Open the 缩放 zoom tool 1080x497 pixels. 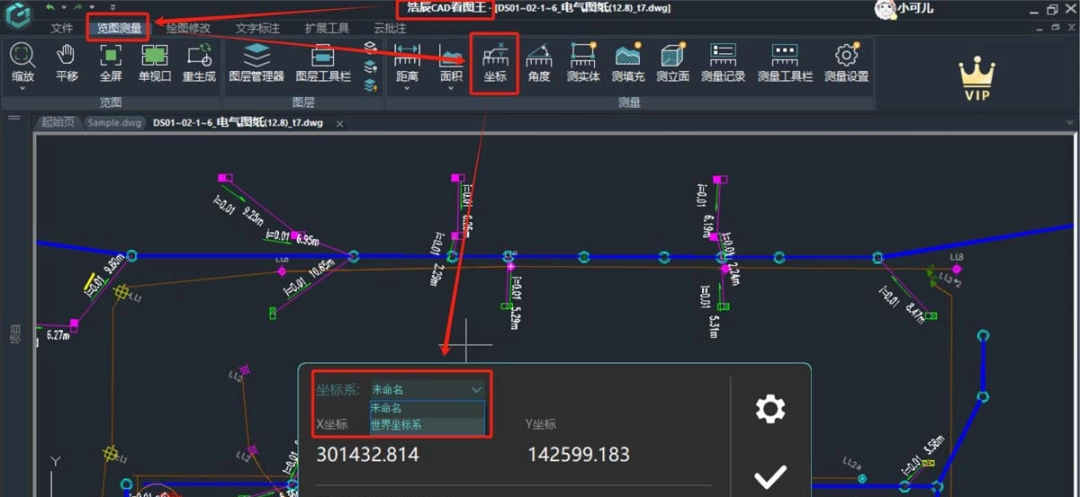[x=23, y=62]
